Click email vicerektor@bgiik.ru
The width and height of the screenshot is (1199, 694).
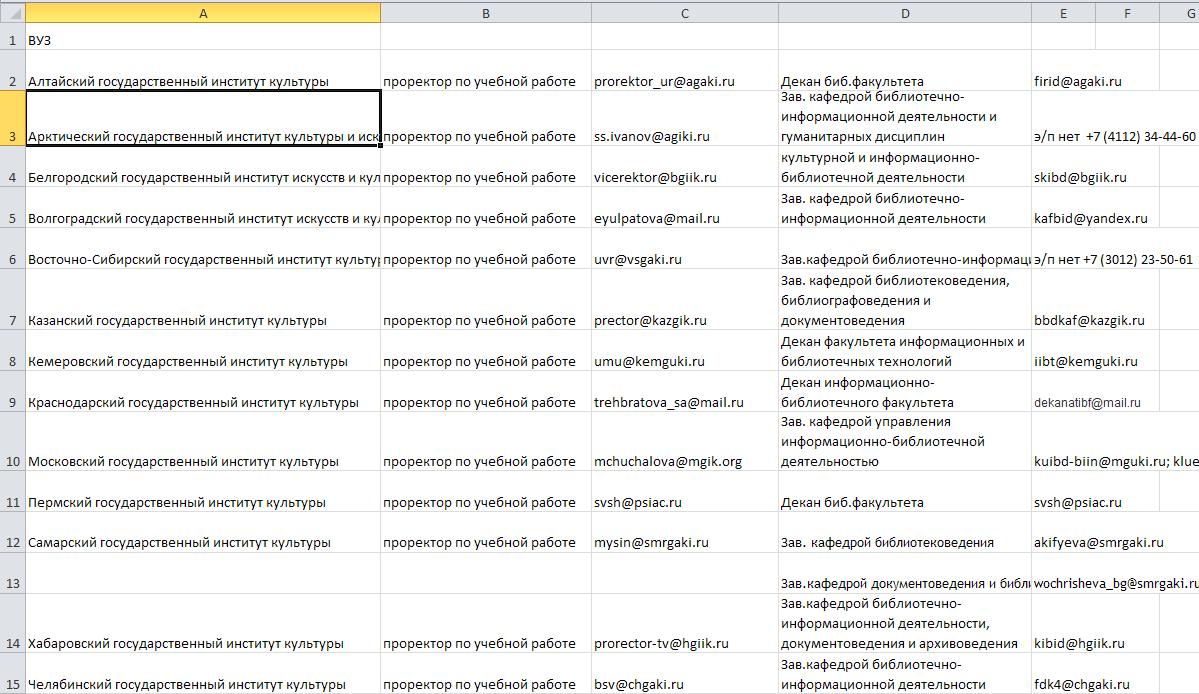click(655, 177)
